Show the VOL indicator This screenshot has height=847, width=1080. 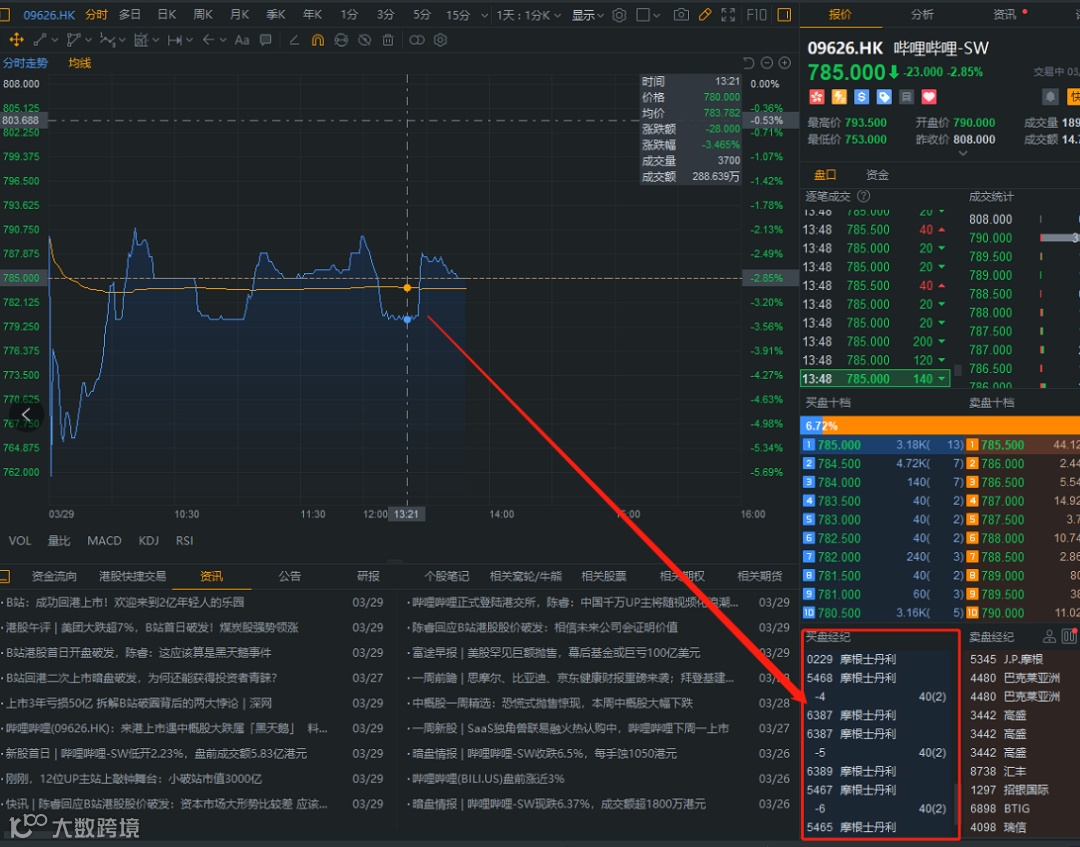pos(20,541)
